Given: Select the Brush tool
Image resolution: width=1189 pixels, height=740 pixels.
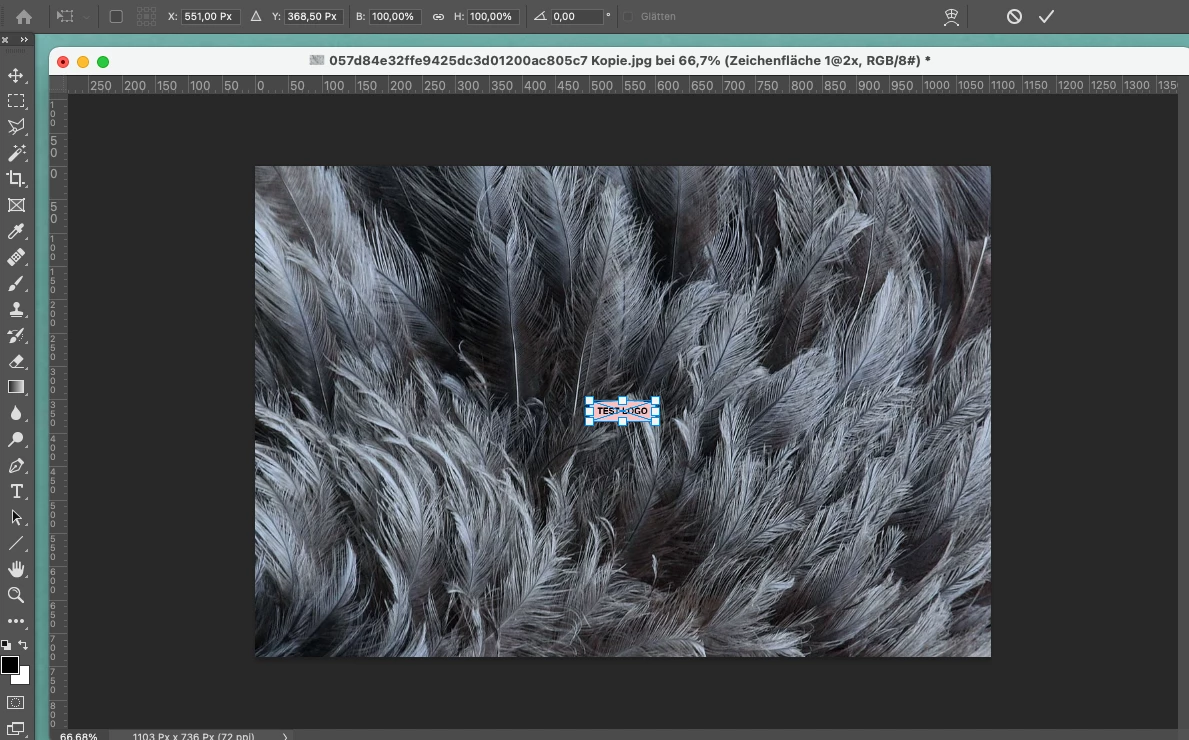Looking at the screenshot, I should pos(16,284).
